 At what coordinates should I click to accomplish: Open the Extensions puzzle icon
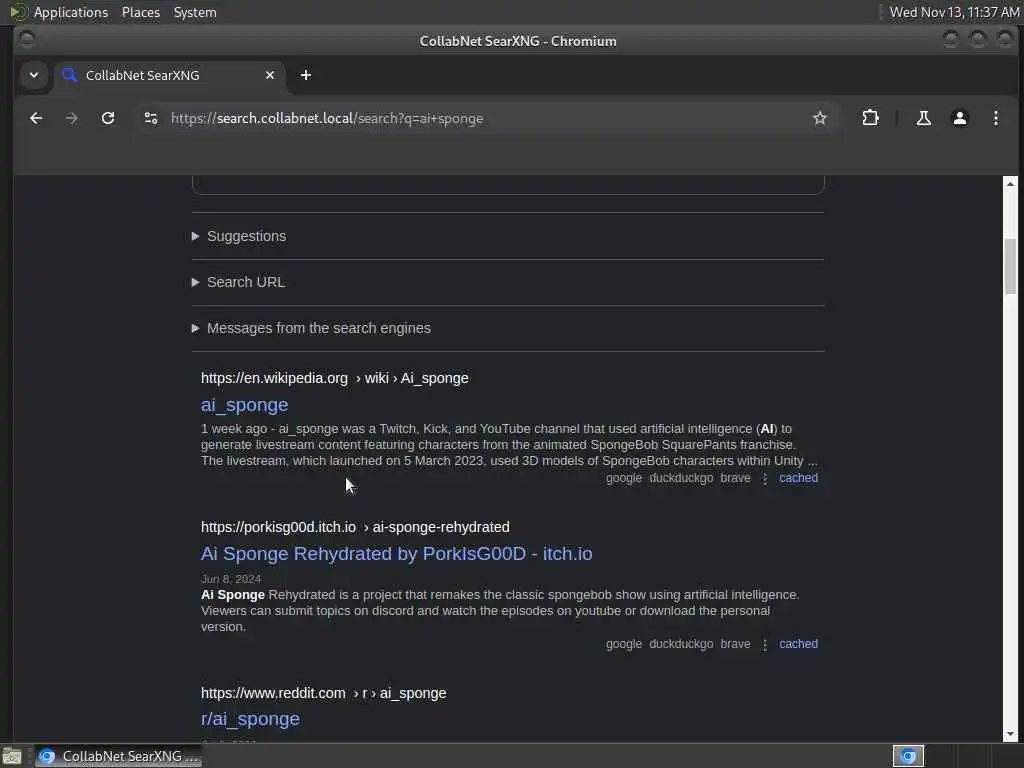870,118
